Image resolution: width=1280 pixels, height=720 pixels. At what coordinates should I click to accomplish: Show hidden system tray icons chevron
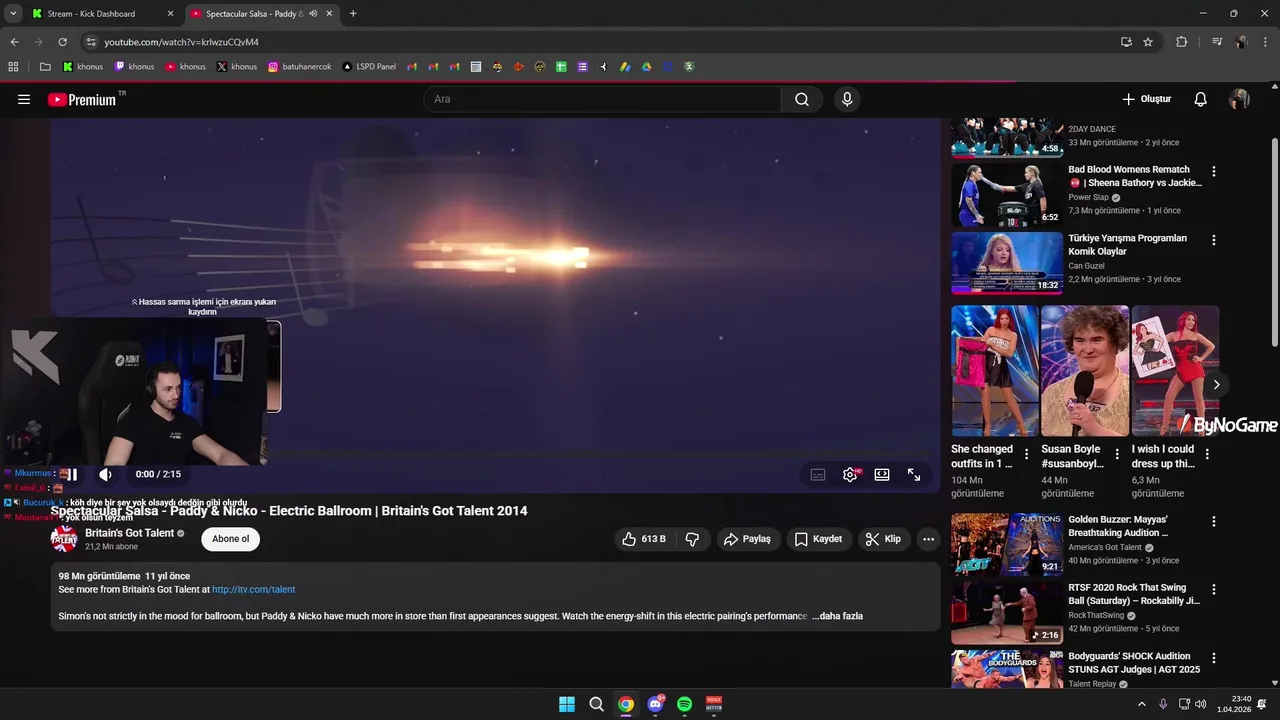point(1142,704)
